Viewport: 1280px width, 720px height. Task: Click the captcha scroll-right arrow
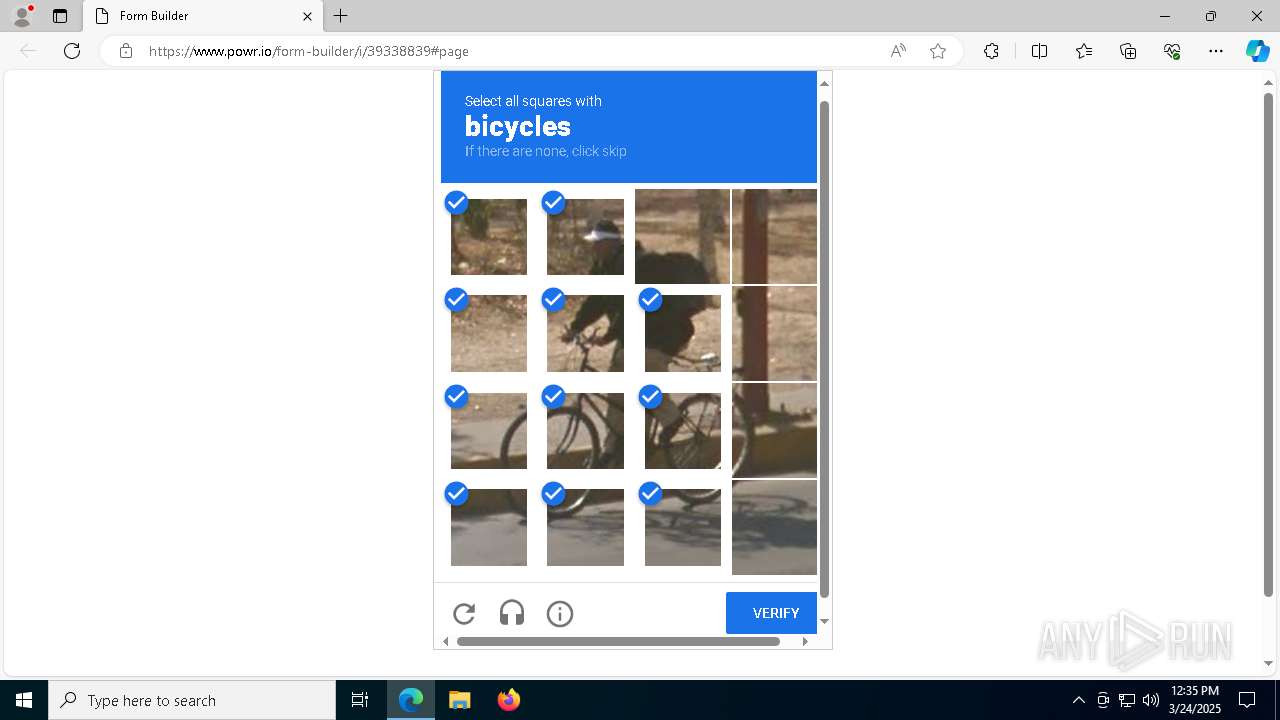805,641
